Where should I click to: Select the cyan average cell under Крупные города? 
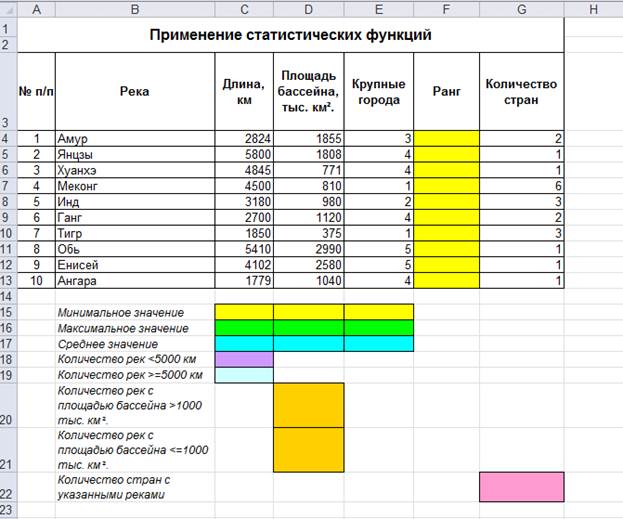coord(379,344)
